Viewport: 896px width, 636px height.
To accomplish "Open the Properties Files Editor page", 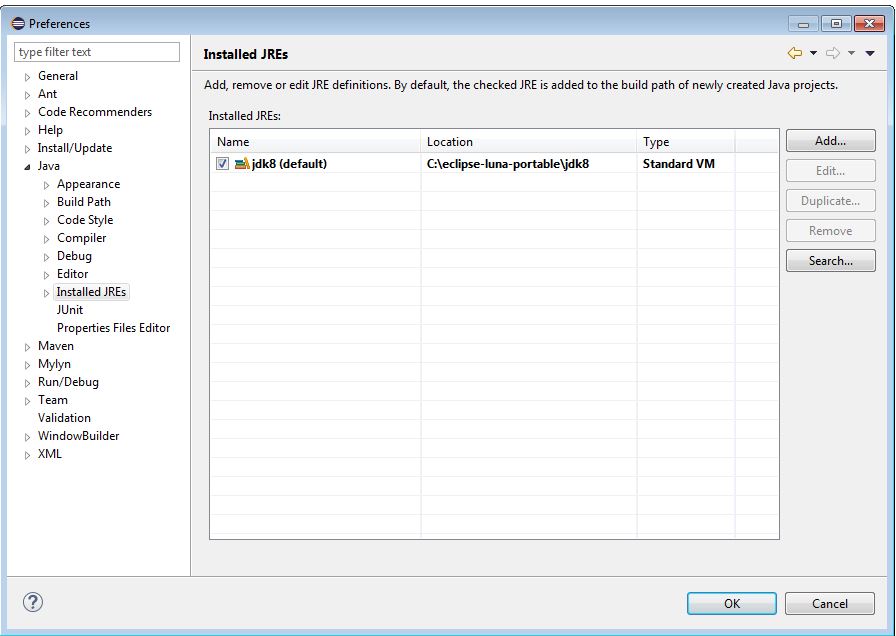I will [x=113, y=328].
